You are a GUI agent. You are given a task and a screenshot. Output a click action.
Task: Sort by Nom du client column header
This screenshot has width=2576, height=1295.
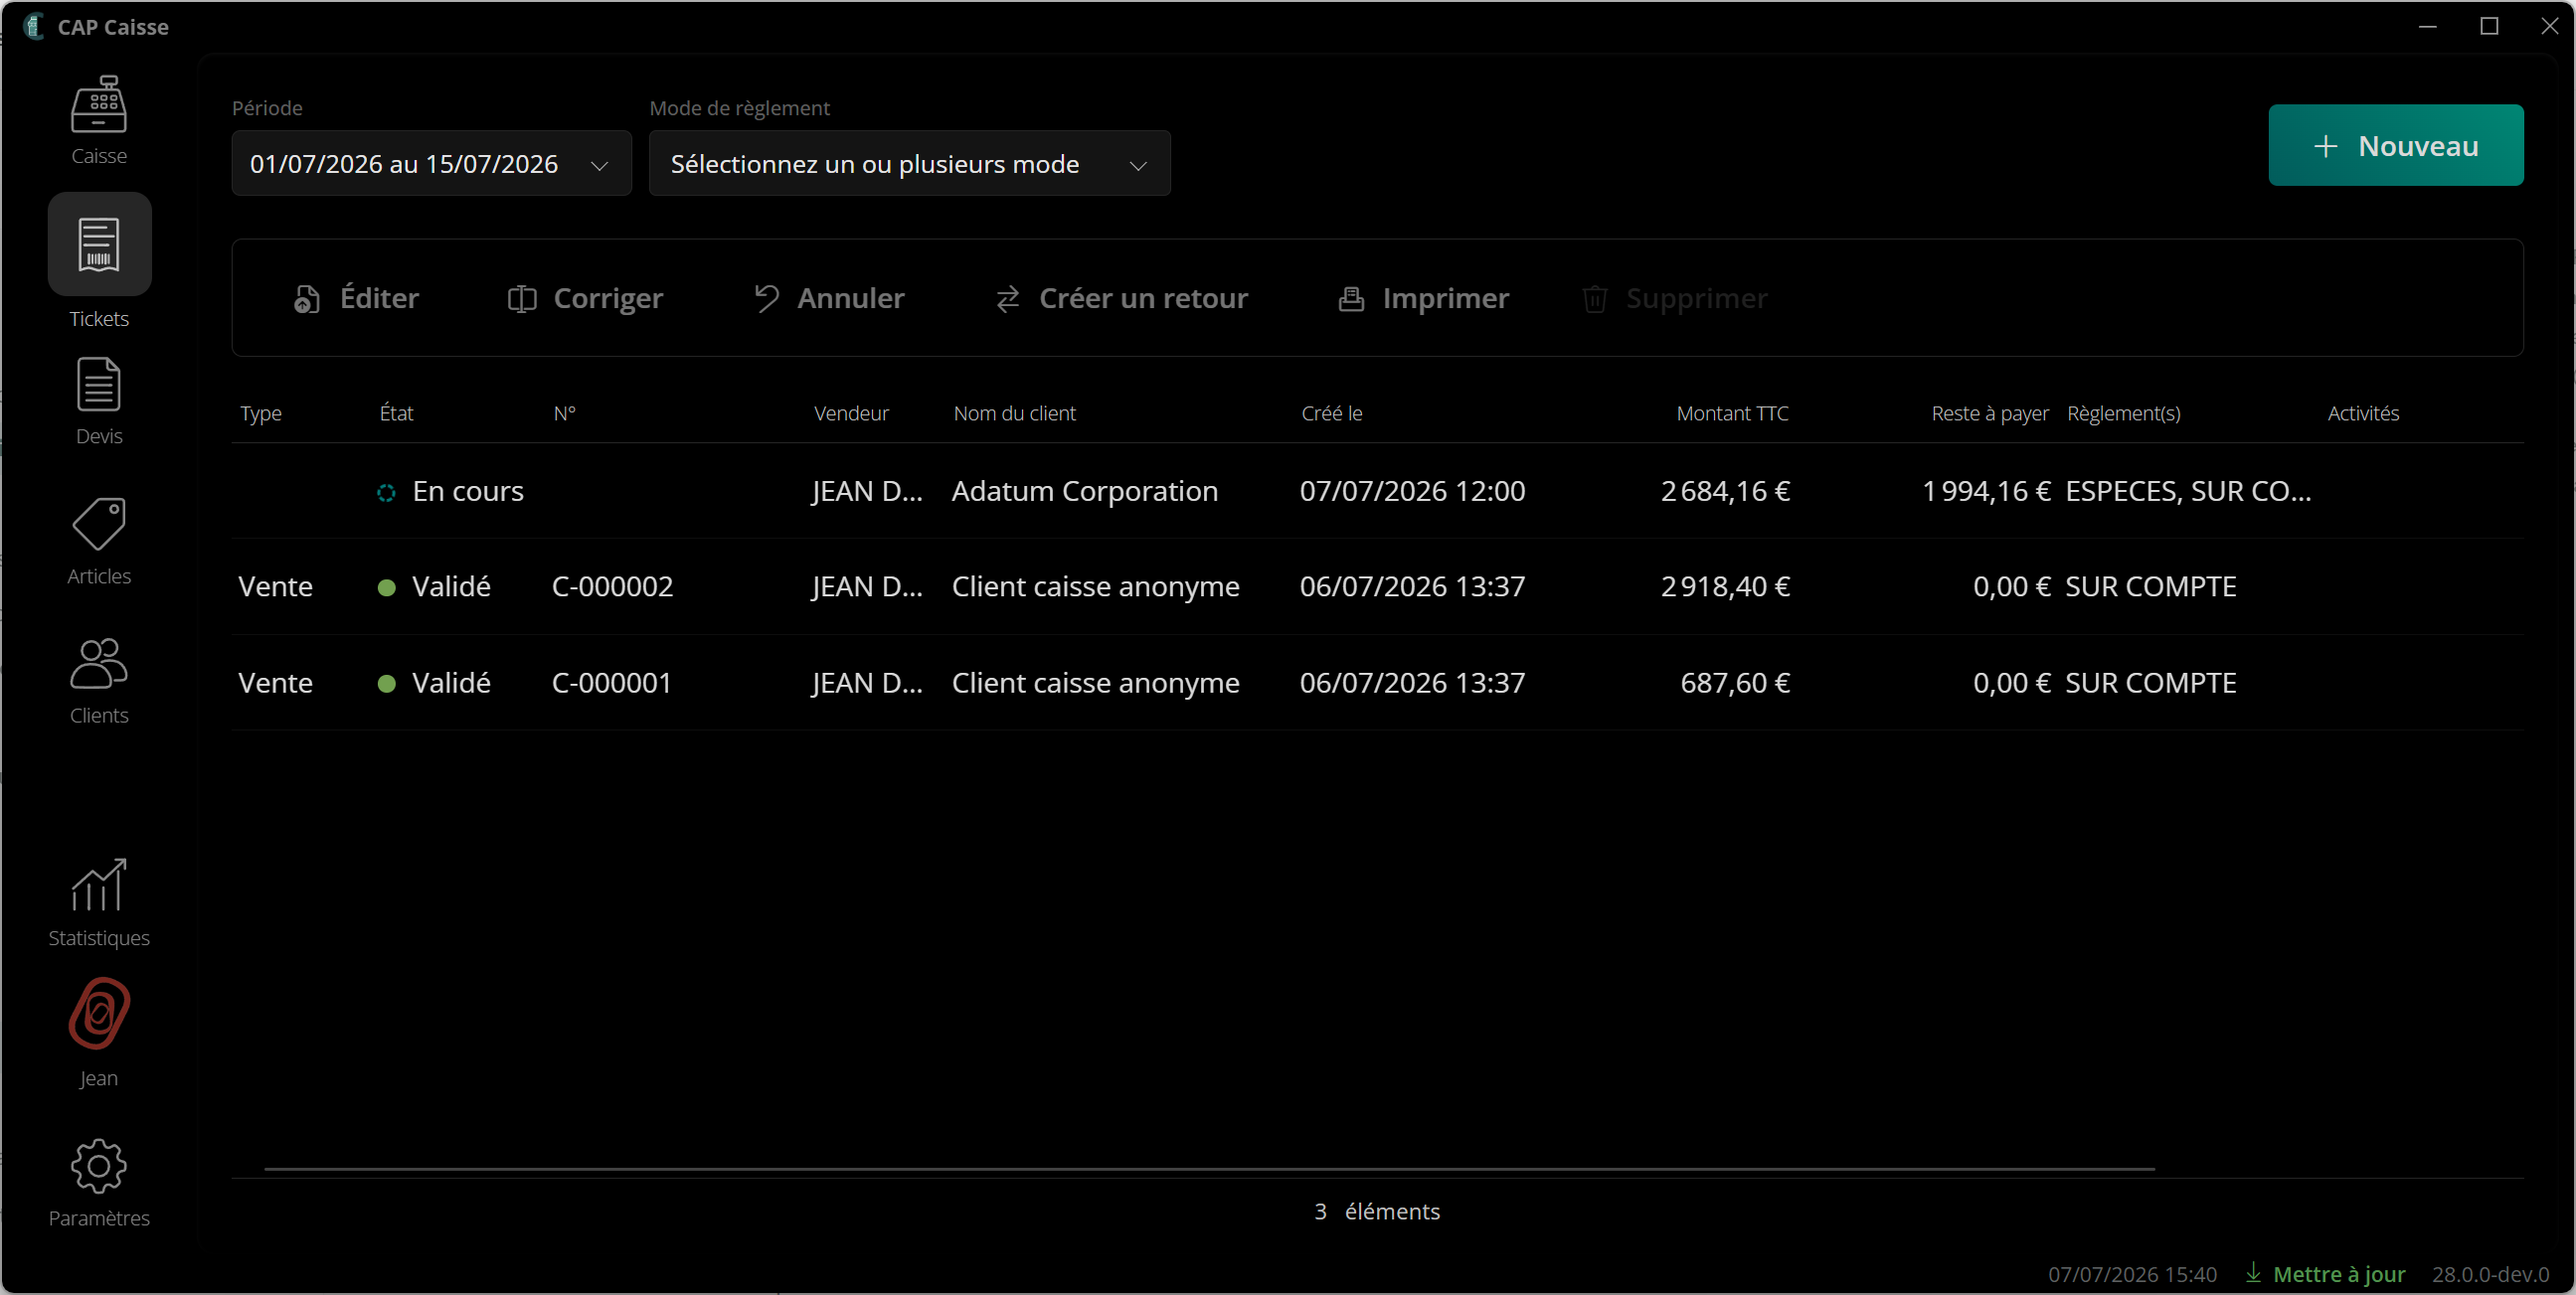pos(1014,413)
